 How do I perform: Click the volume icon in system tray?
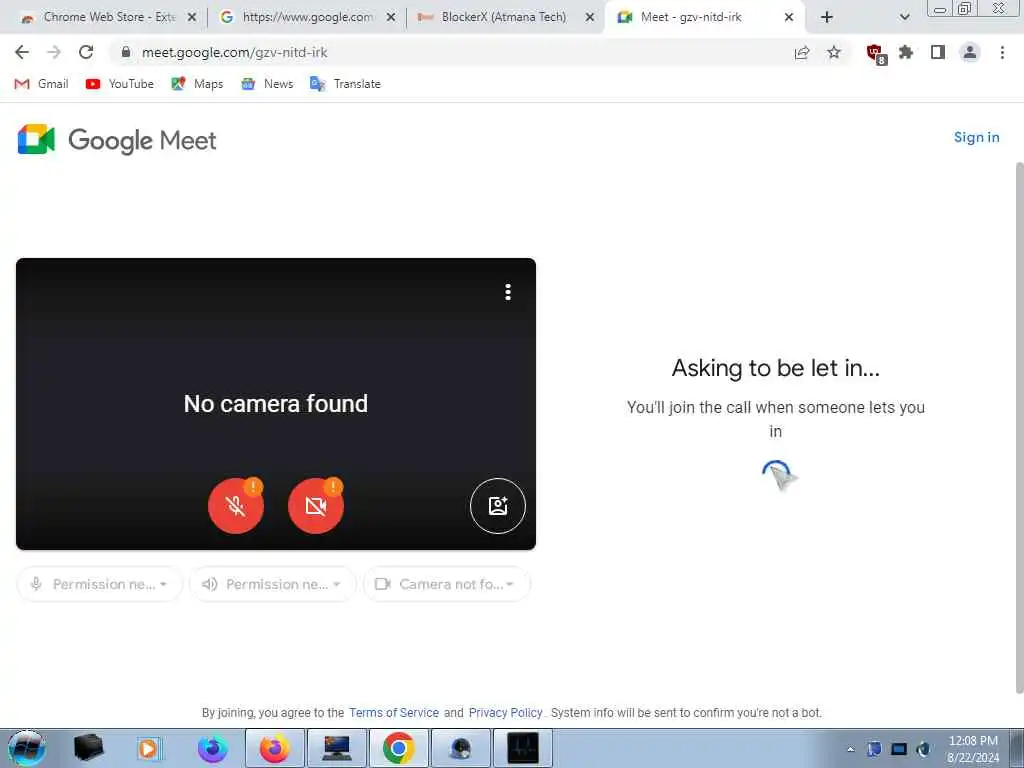click(923, 749)
